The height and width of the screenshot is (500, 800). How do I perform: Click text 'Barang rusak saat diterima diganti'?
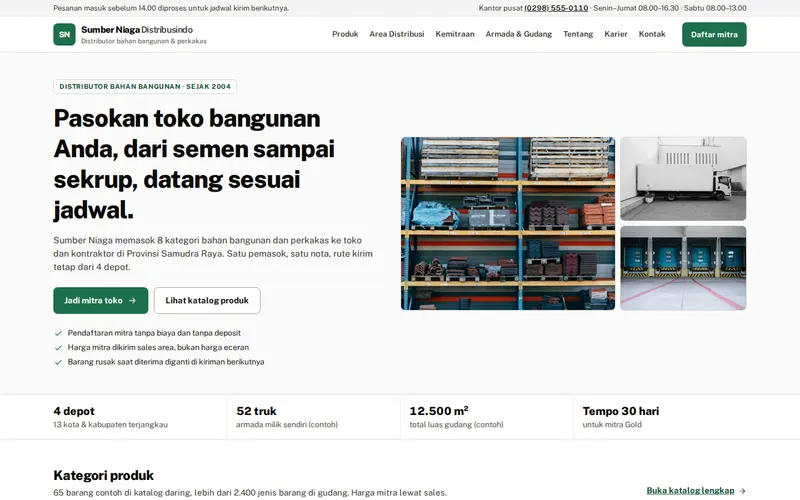(129, 362)
